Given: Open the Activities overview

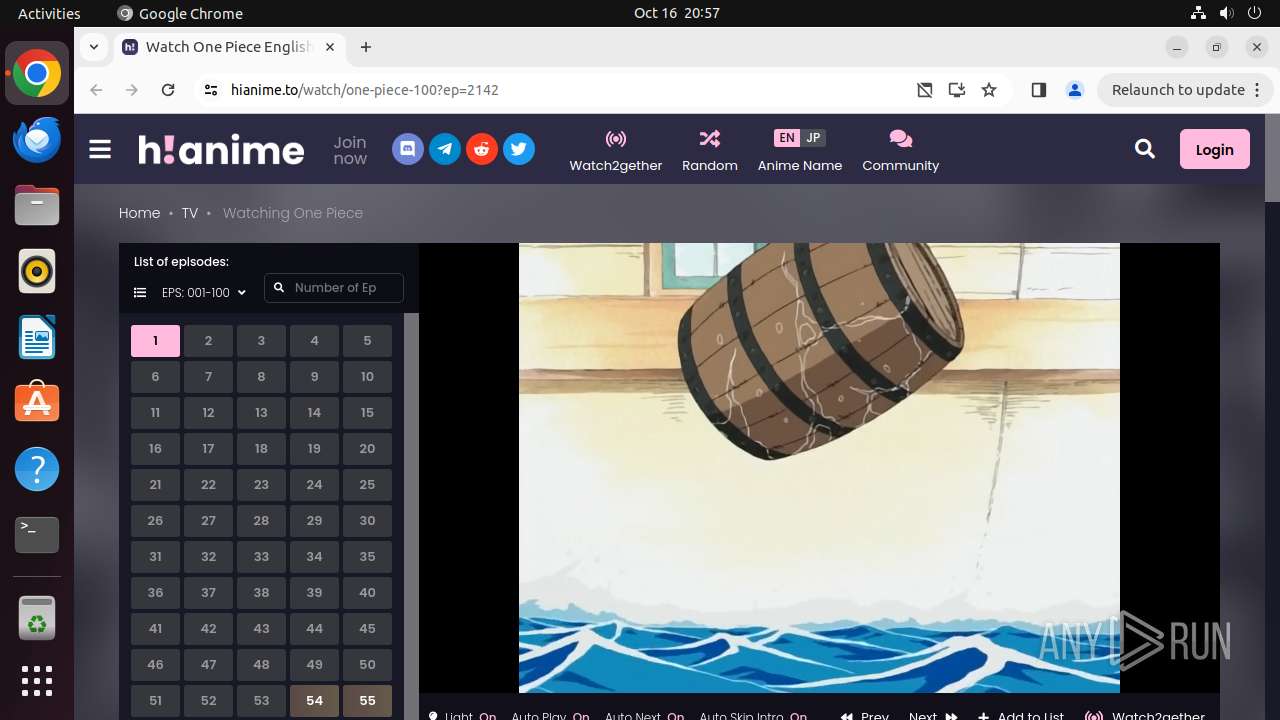Looking at the screenshot, I should click(49, 13).
